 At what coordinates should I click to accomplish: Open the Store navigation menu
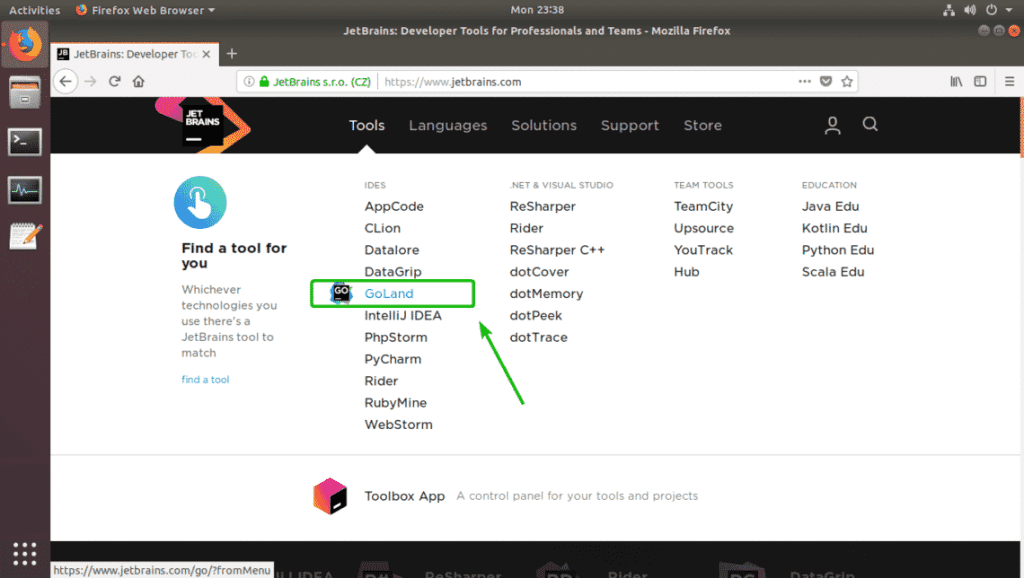point(703,125)
